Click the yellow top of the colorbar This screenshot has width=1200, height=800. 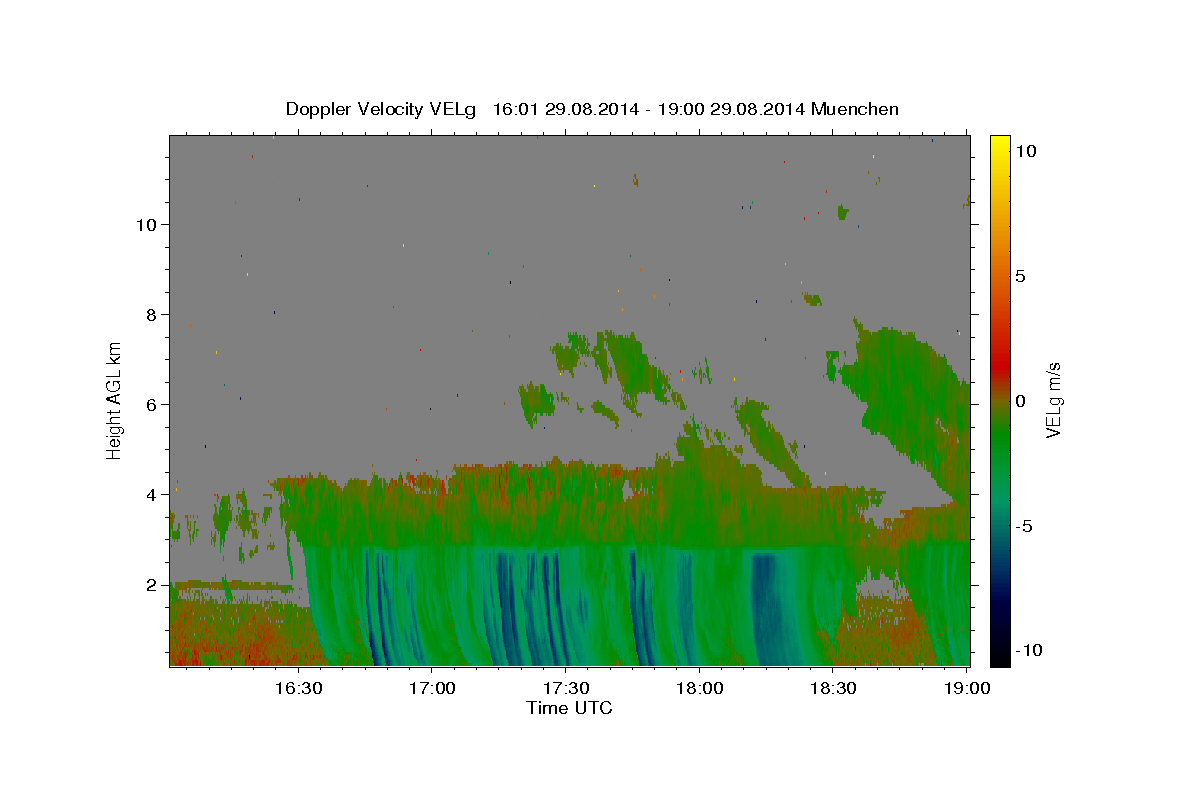coord(999,145)
